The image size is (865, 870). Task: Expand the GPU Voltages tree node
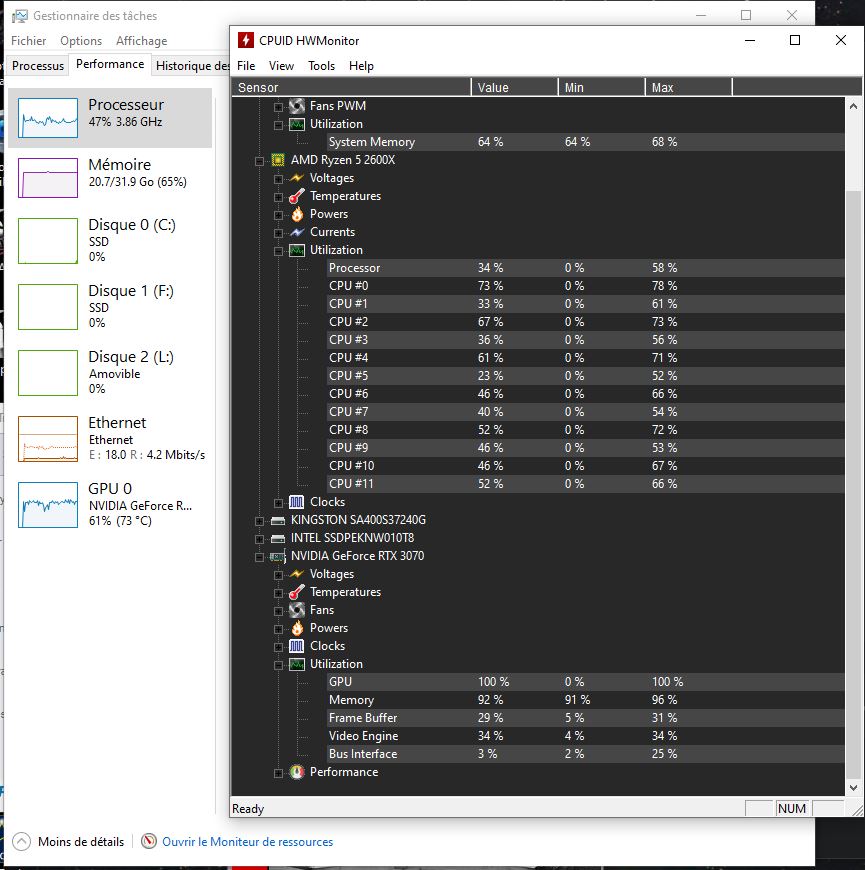point(279,574)
